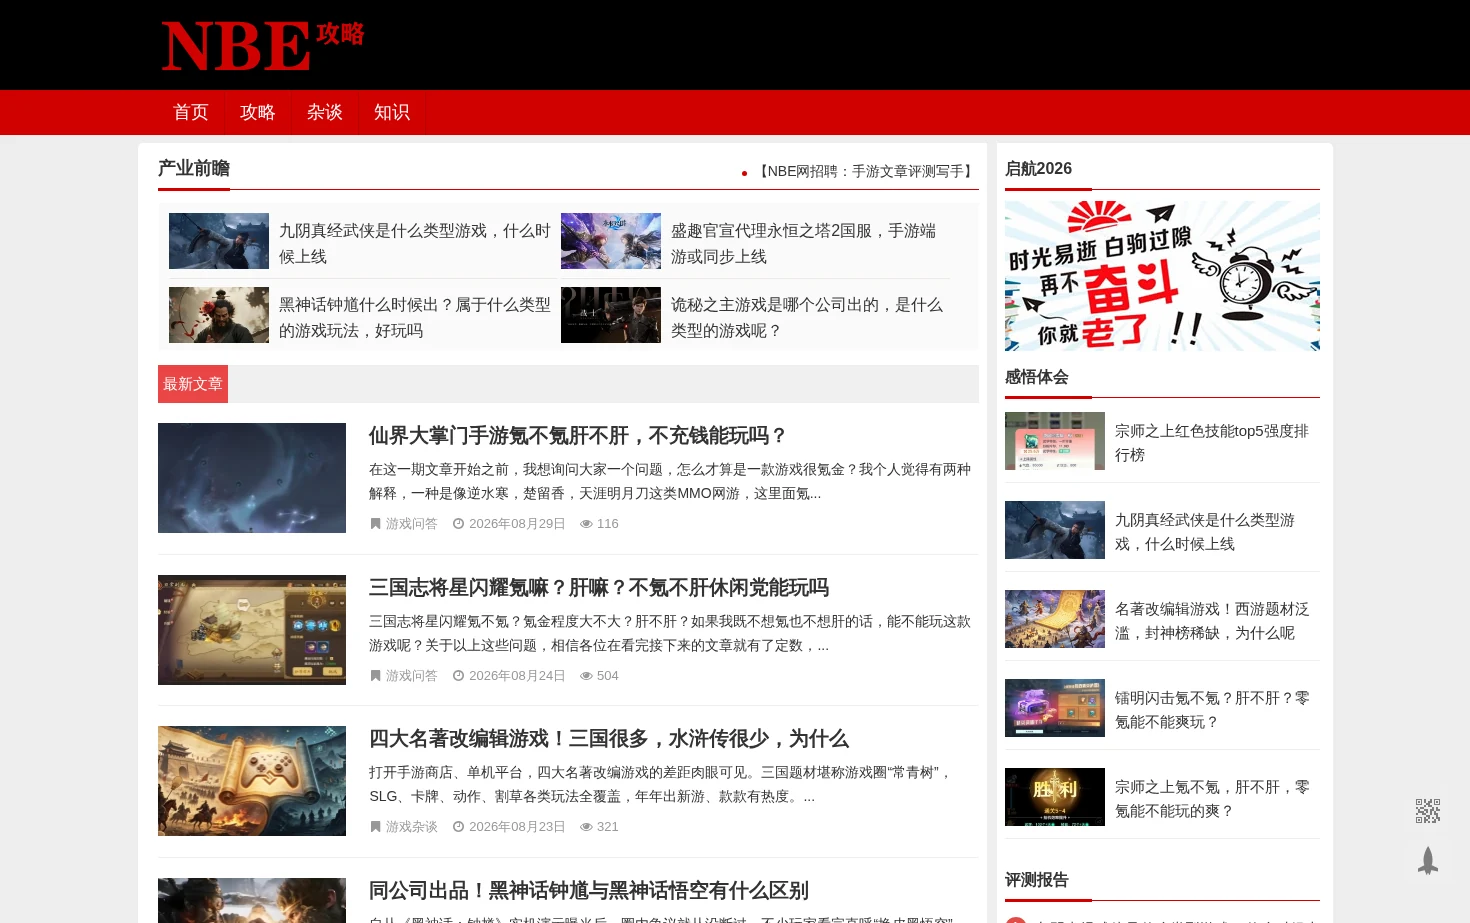Click the rocket back-to-top icon

(1428, 861)
